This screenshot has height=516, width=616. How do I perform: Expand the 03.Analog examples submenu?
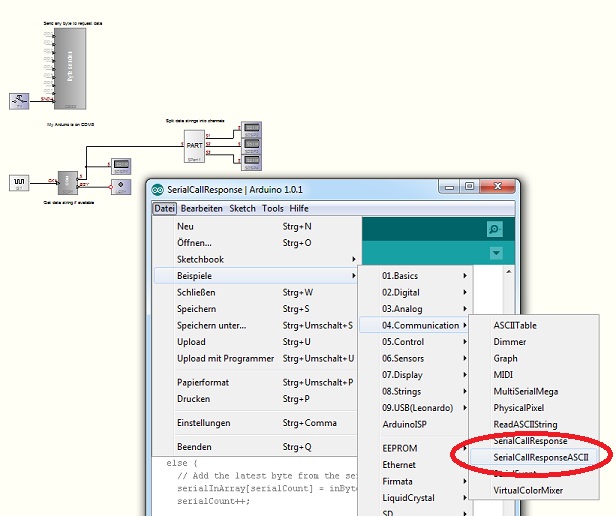coord(416,309)
